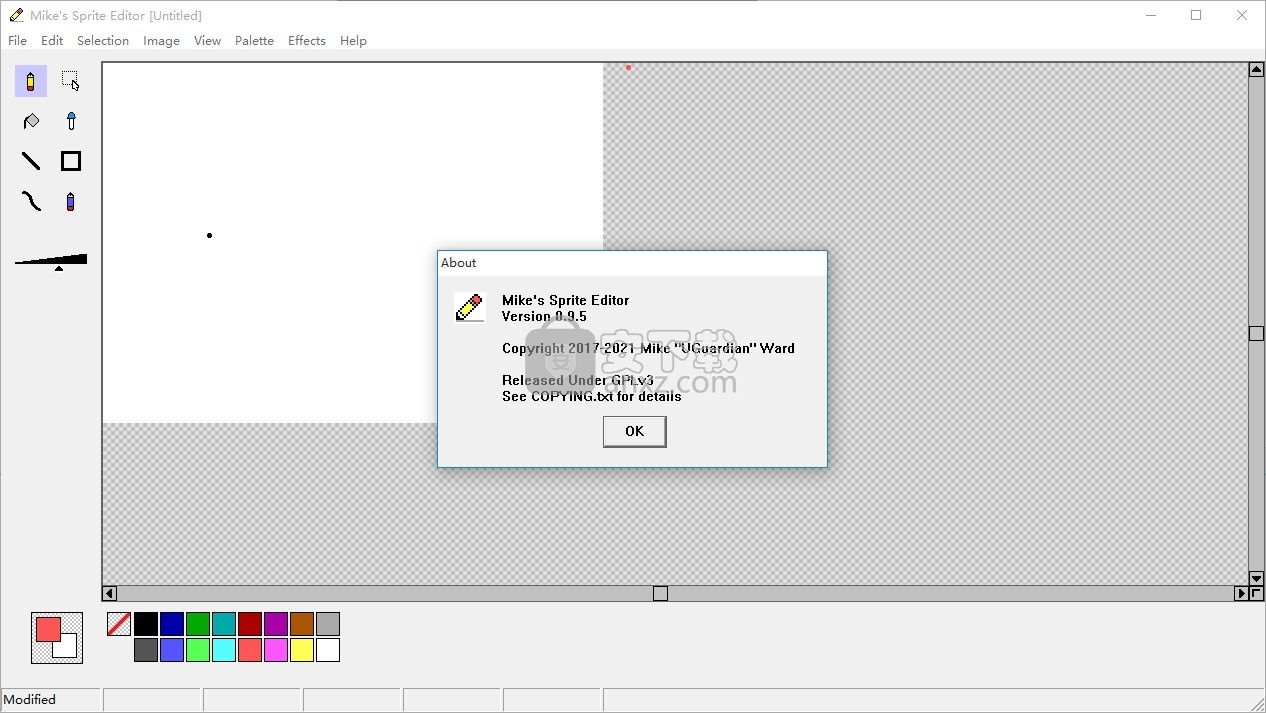Open the Image menu
Viewport: 1266px width, 713px height.
click(161, 41)
